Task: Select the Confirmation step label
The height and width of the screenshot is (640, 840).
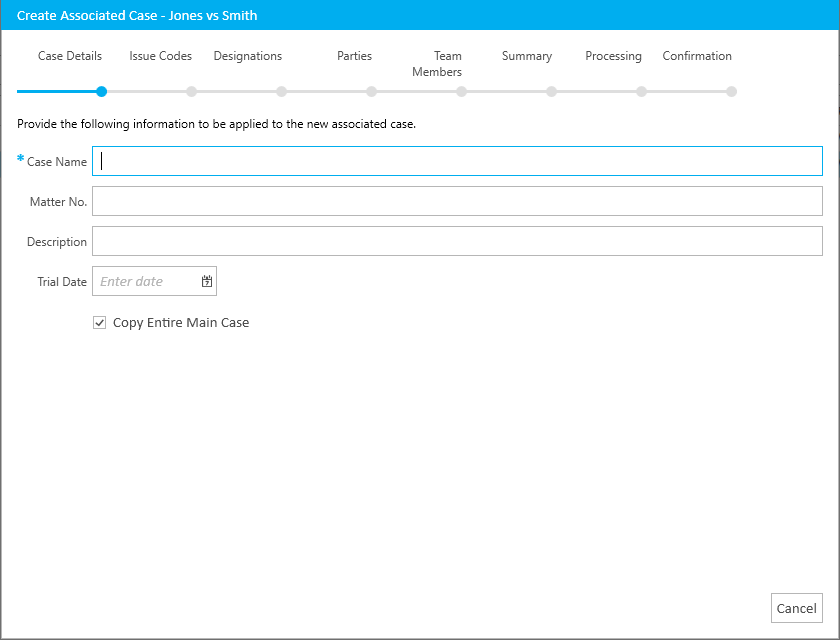Action: [697, 56]
